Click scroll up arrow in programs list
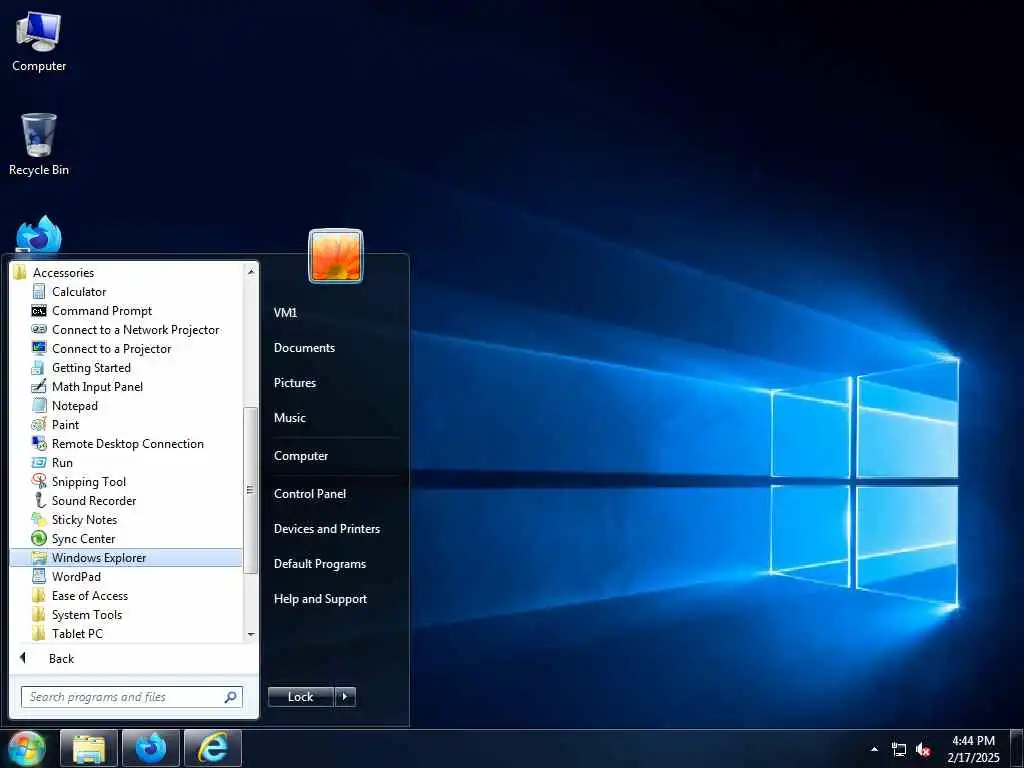The width and height of the screenshot is (1024, 768). pos(251,271)
